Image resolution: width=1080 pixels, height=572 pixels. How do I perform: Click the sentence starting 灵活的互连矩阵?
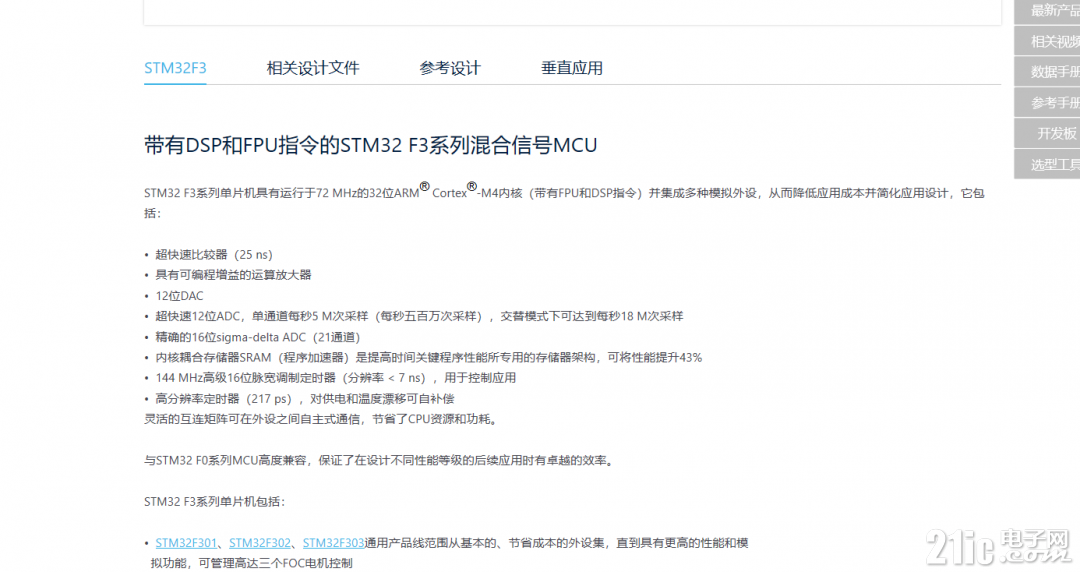tap(321, 419)
